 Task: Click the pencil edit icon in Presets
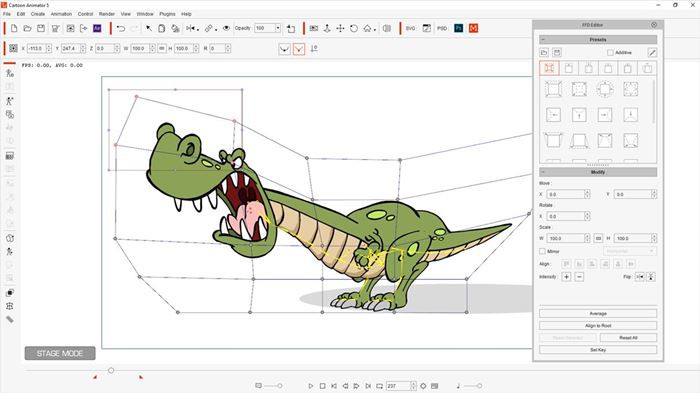[x=652, y=53]
